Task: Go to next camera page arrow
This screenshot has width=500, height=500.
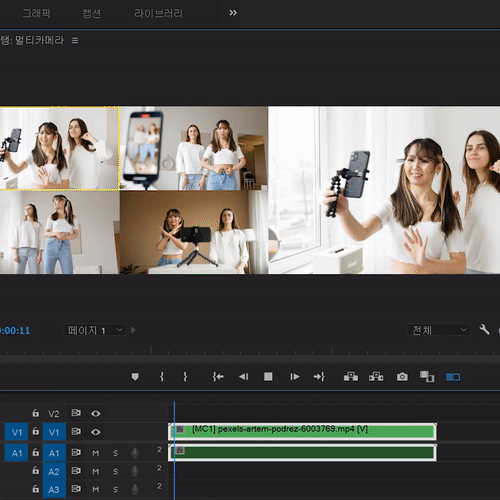Action: (133, 330)
